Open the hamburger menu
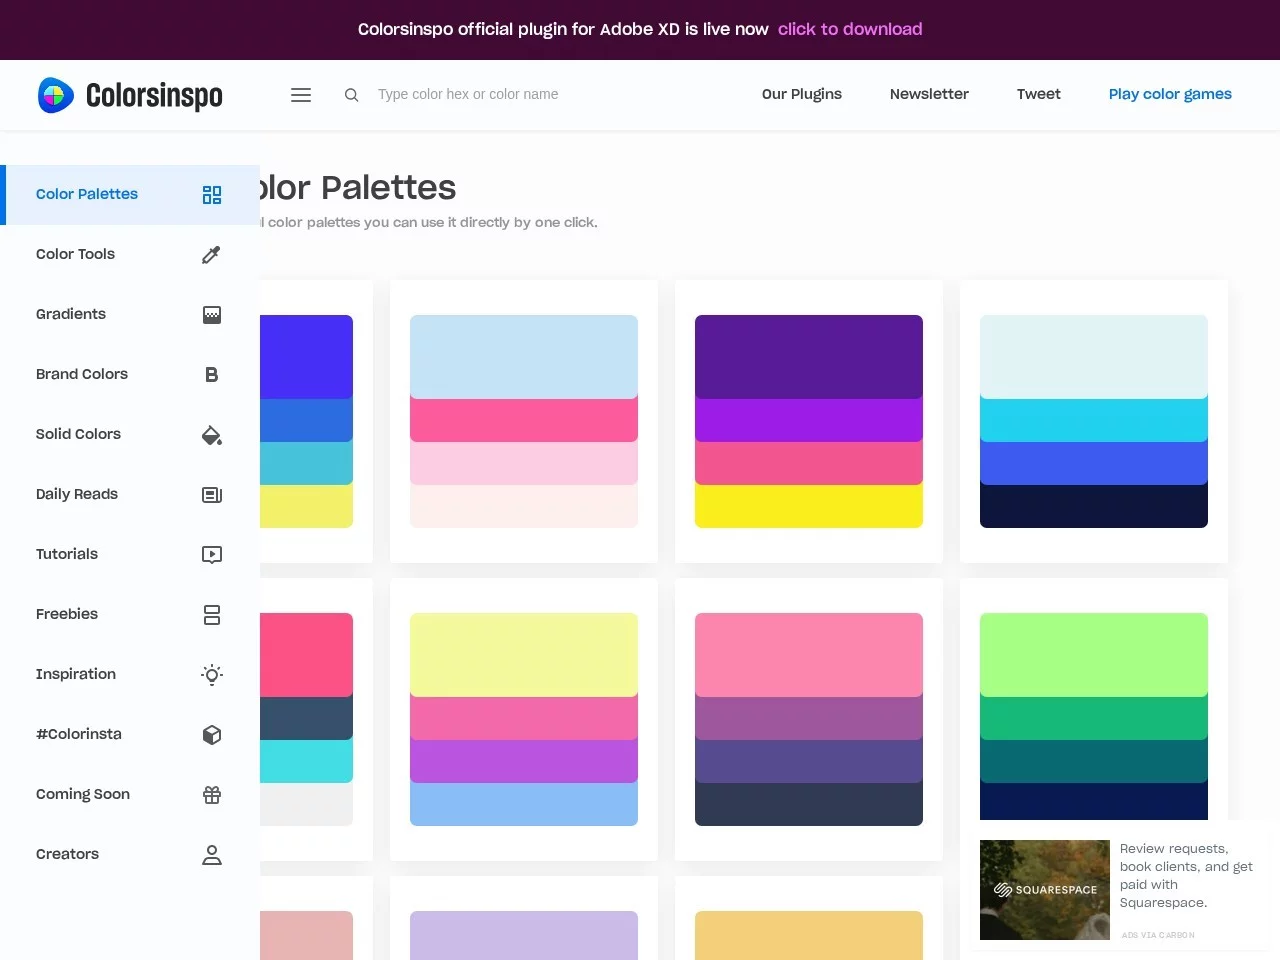The width and height of the screenshot is (1280, 960). 300,94
